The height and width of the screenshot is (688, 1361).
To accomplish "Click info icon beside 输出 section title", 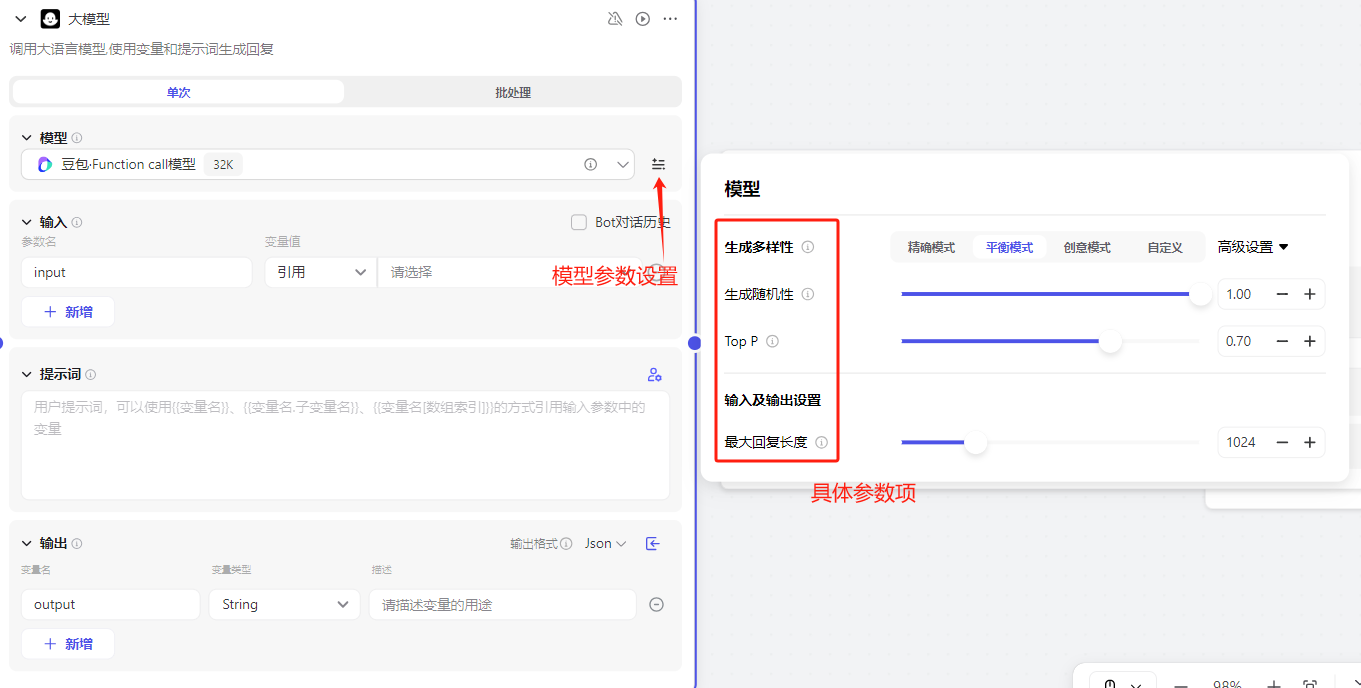I will tap(77, 543).
